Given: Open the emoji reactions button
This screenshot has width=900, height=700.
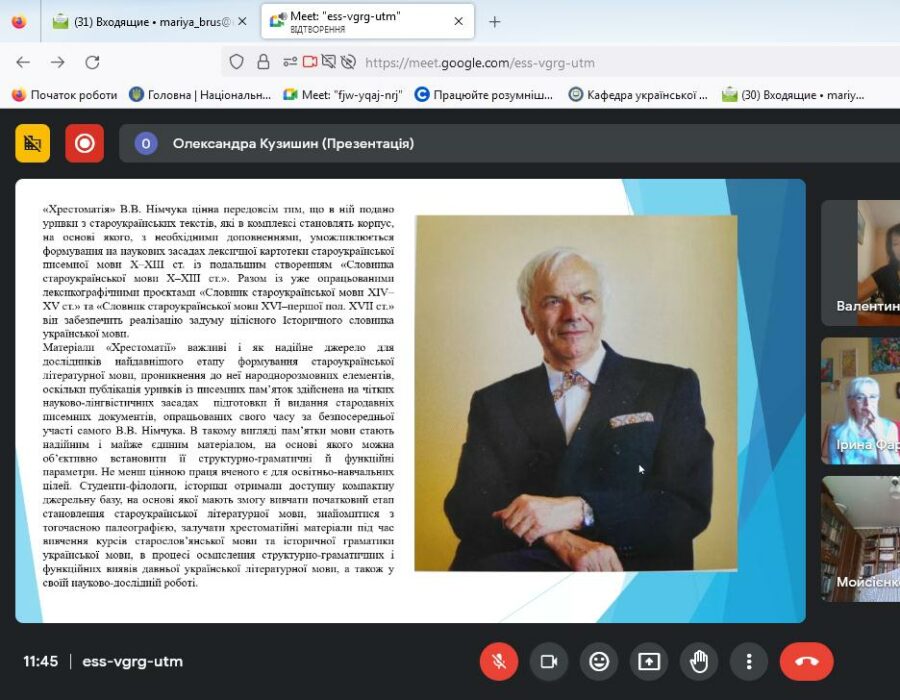Looking at the screenshot, I should (x=599, y=661).
